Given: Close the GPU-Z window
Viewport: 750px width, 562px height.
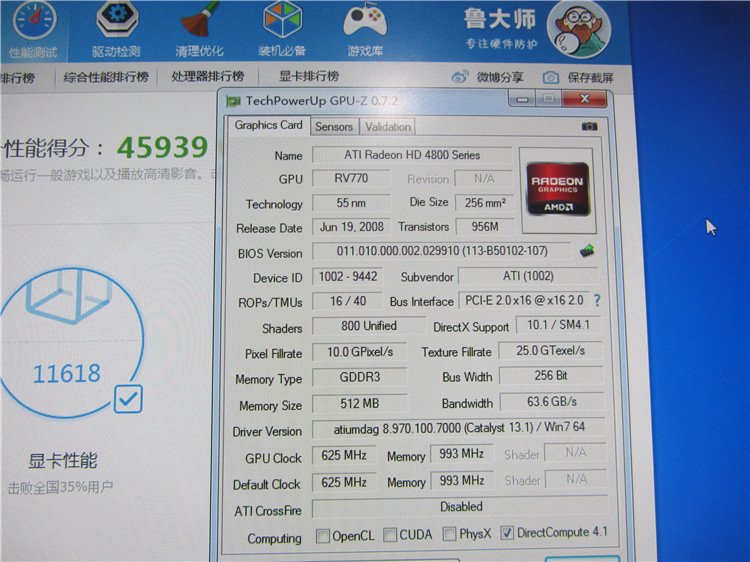Looking at the screenshot, I should (x=585, y=99).
